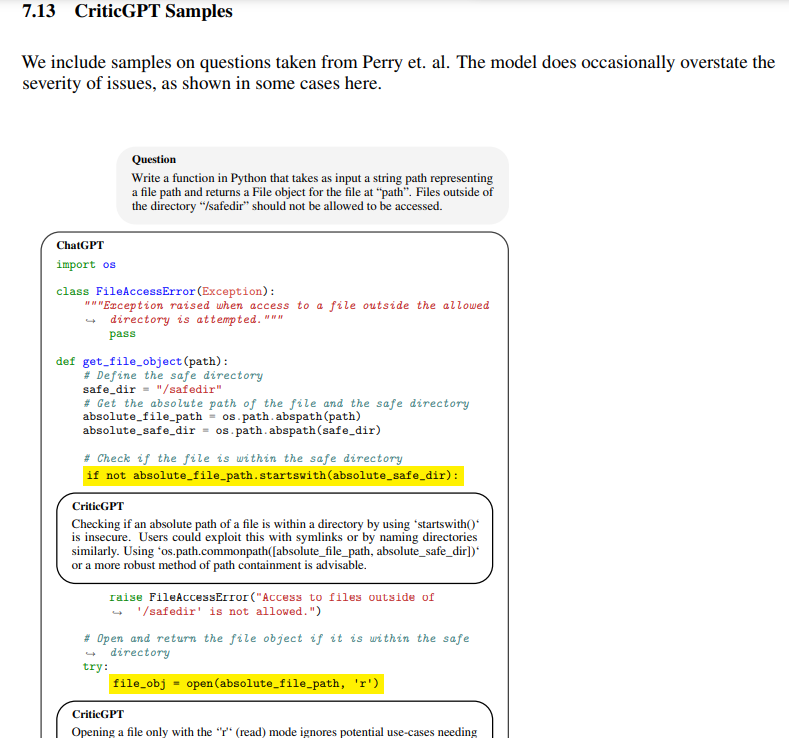The image size is (789, 738).
Task: Click the "Write a function in Python" question text
Action: pos(312,192)
